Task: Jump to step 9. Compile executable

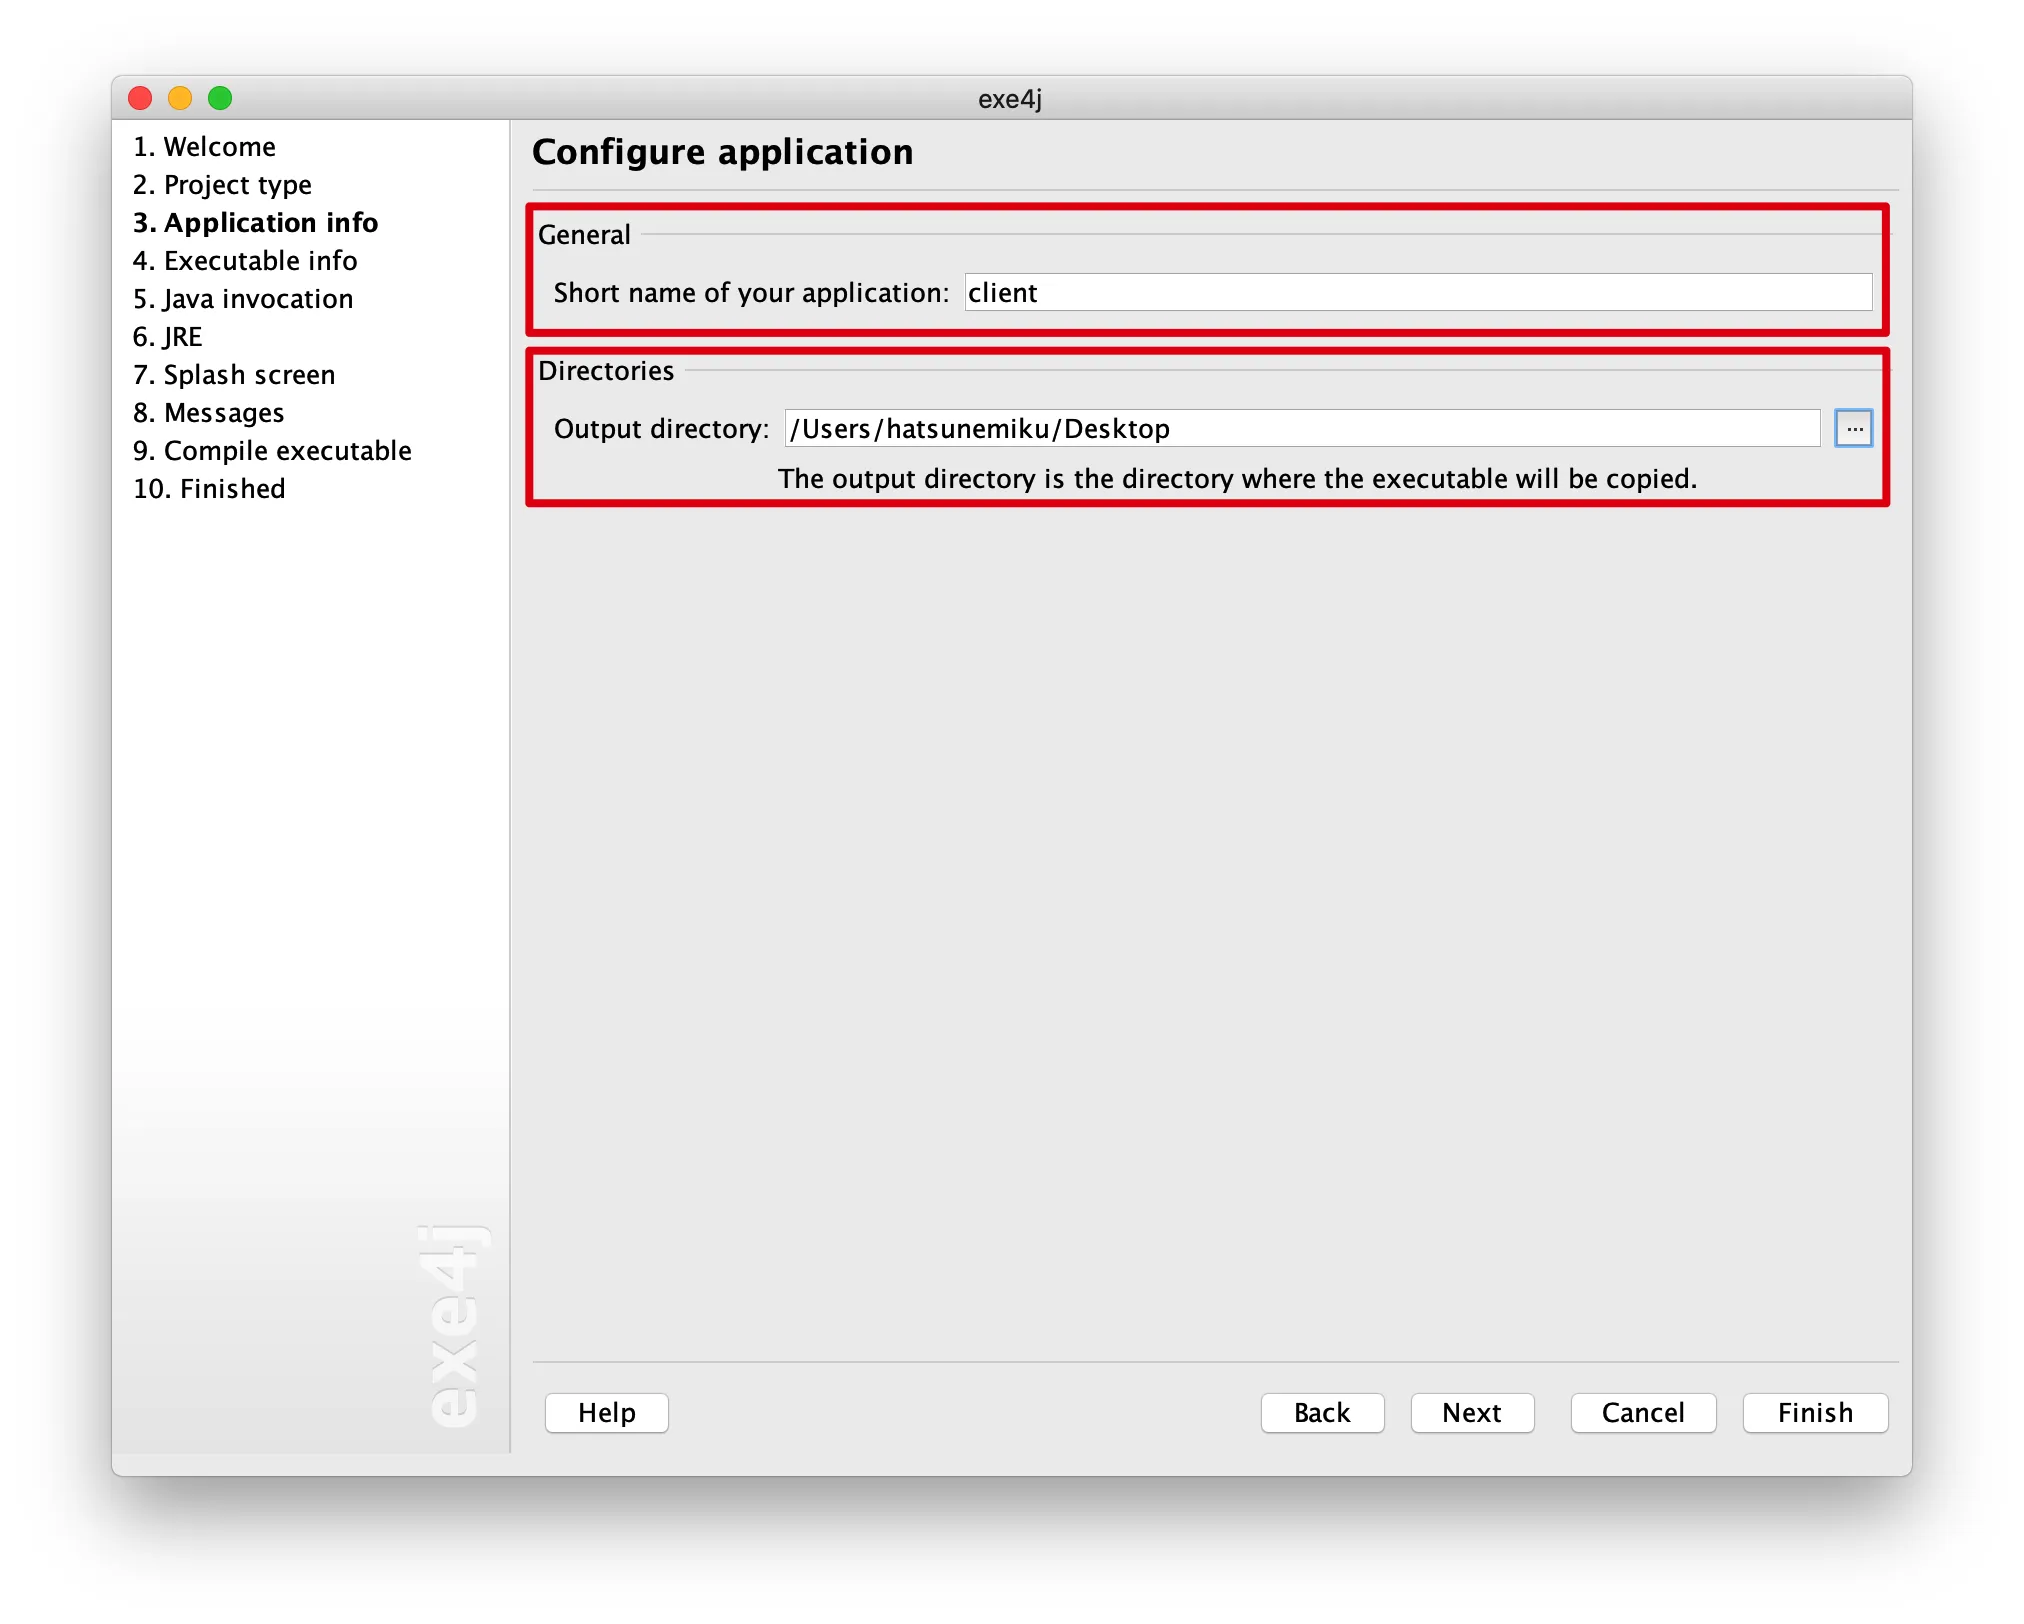Action: pos(272,451)
